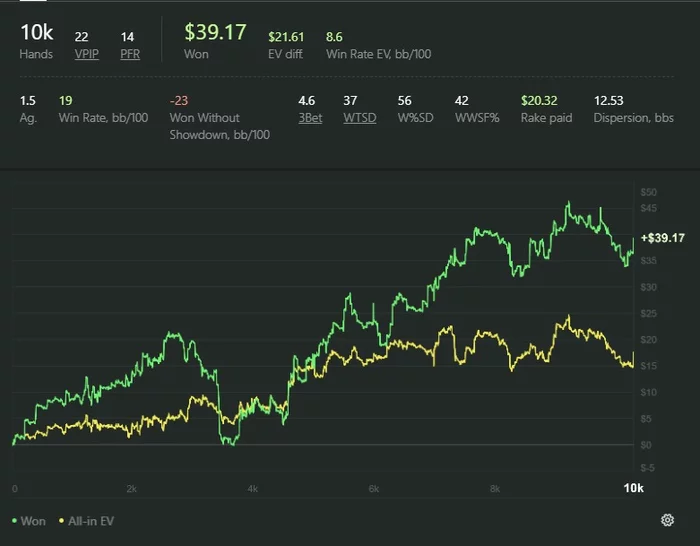The image size is (700, 546).
Task: Open the underlined 3Bet stat link
Action: click(310, 118)
